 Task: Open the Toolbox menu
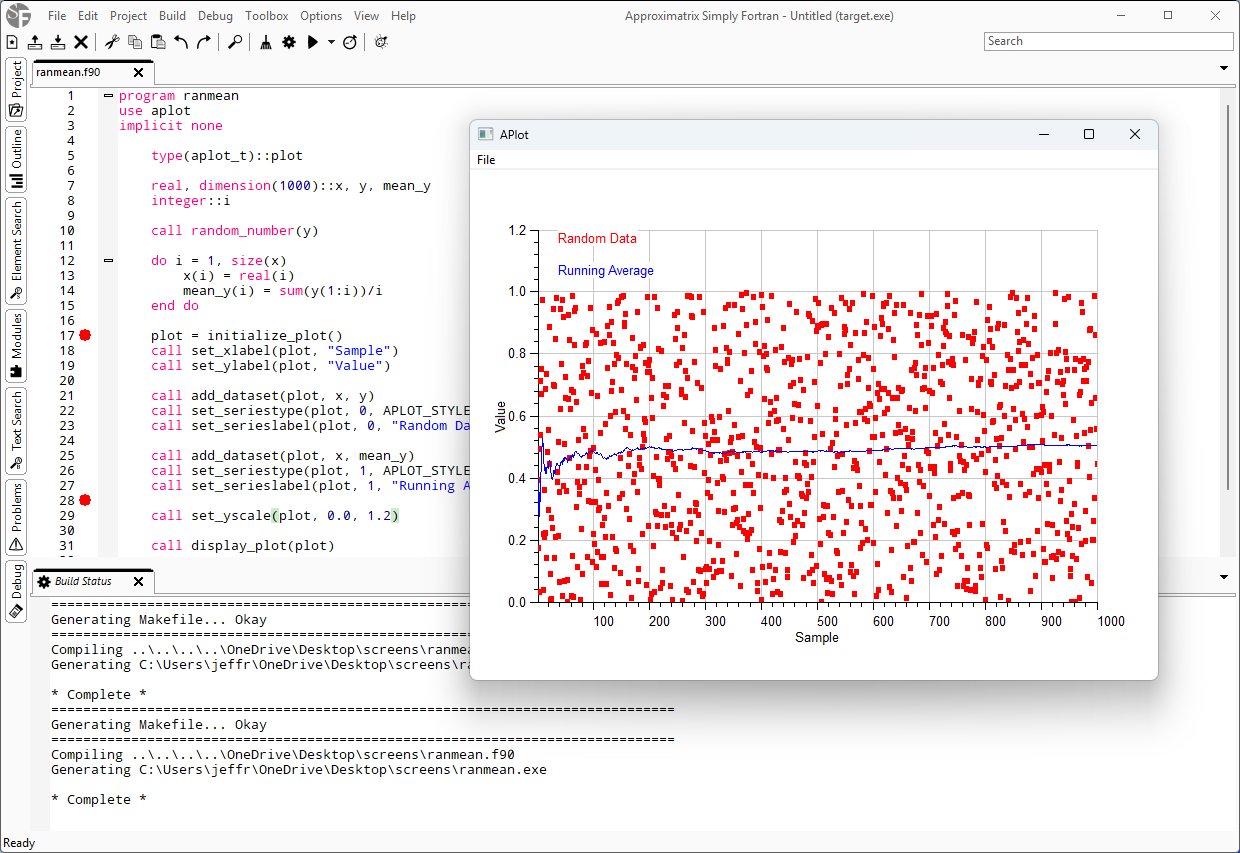coord(267,16)
